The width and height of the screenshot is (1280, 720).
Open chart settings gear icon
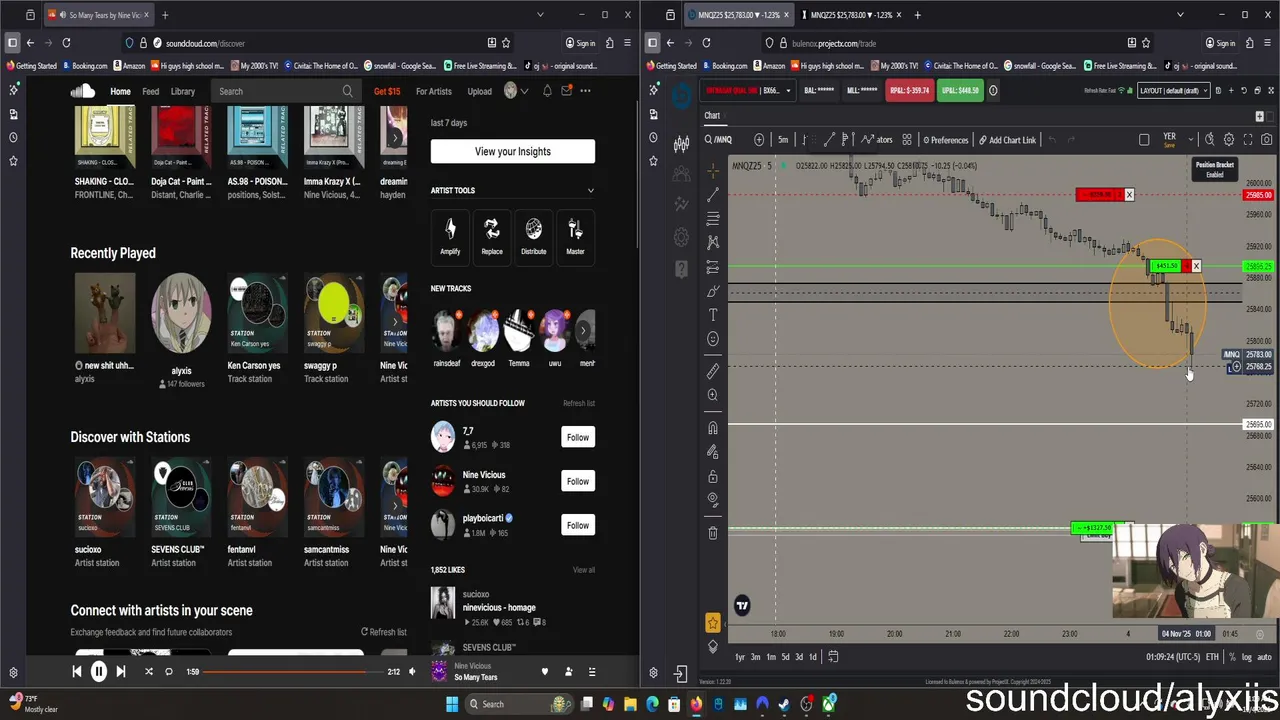coord(1229,140)
